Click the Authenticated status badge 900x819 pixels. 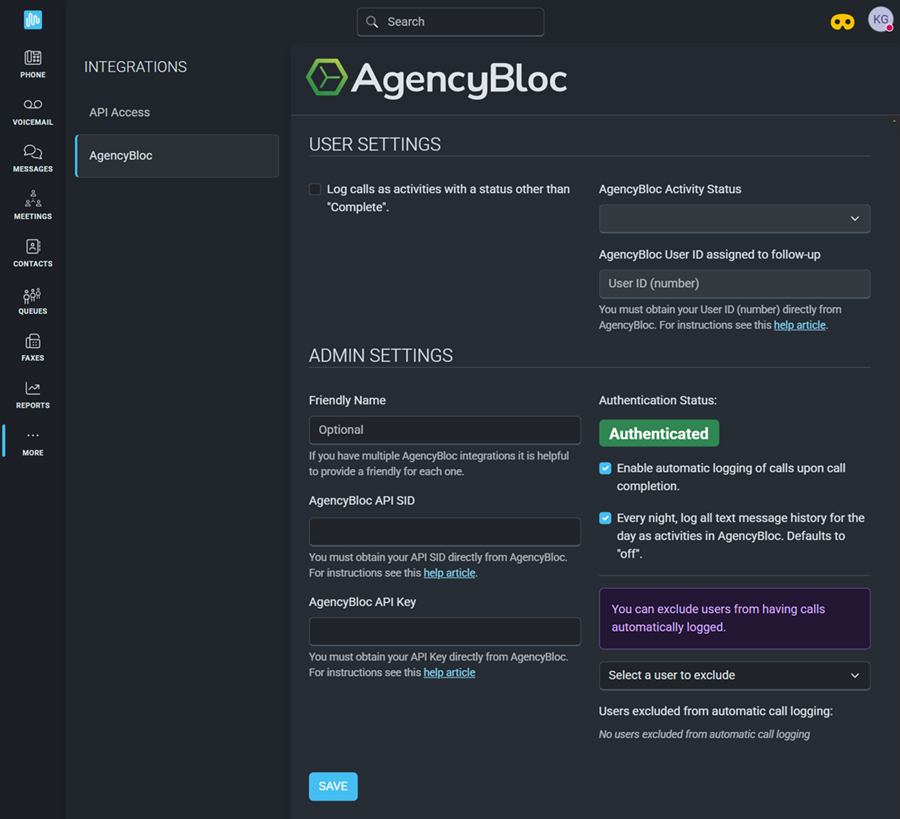coord(658,433)
